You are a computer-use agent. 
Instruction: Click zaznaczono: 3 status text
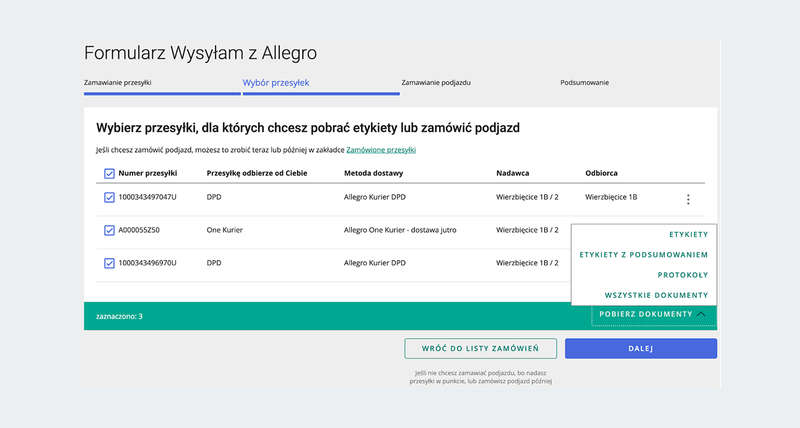coord(119,316)
